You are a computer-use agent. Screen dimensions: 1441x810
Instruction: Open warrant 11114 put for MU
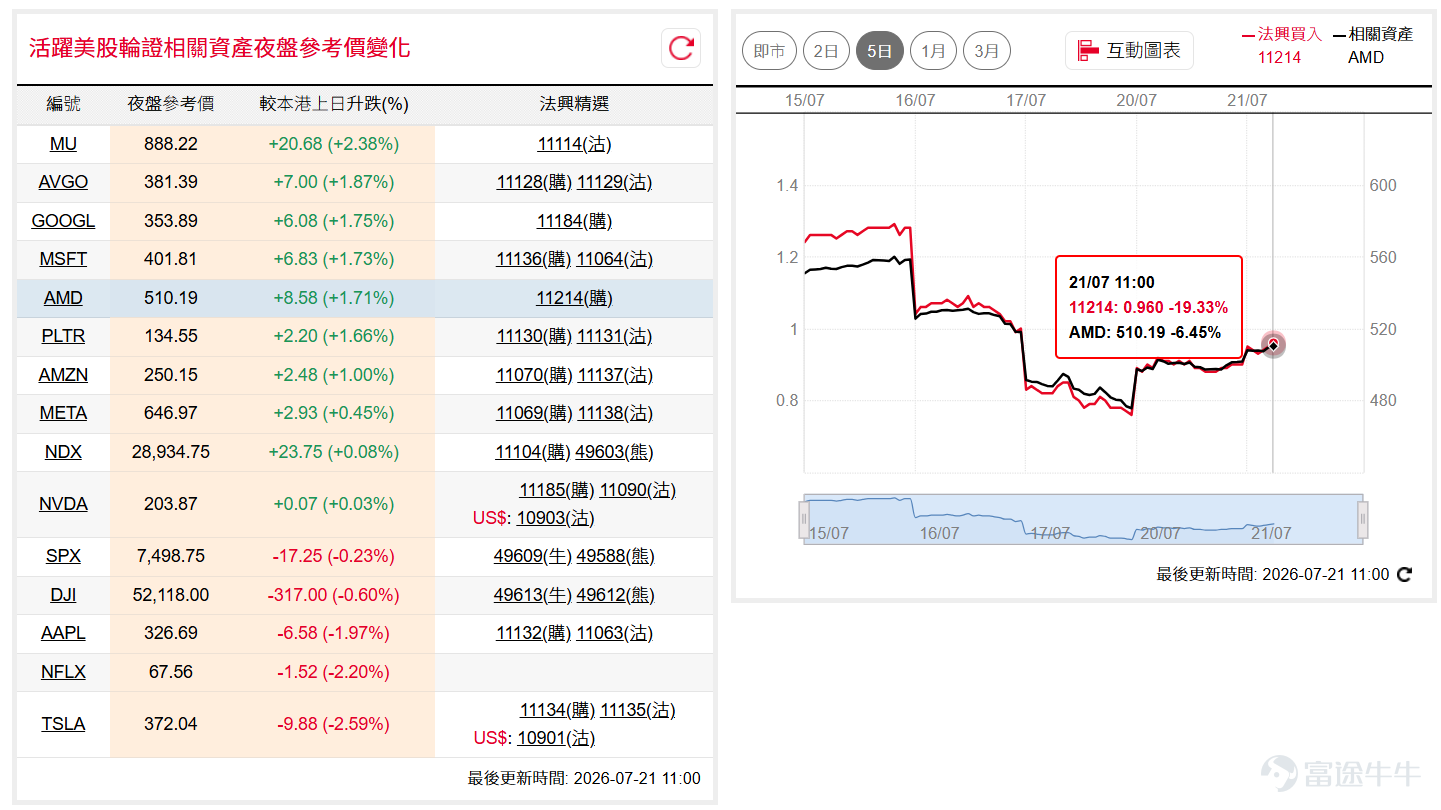click(574, 144)
